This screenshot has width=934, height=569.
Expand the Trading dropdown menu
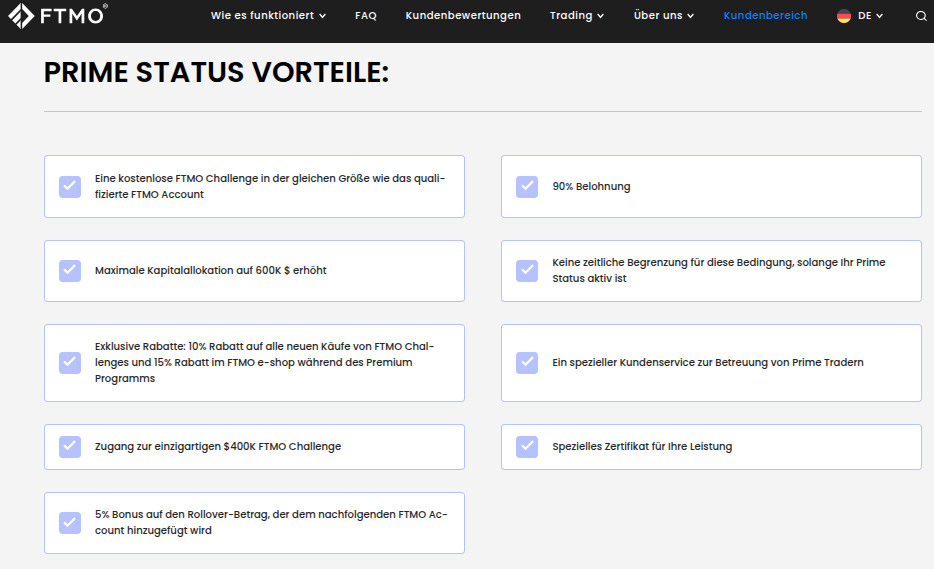click(x=577, y=15)
